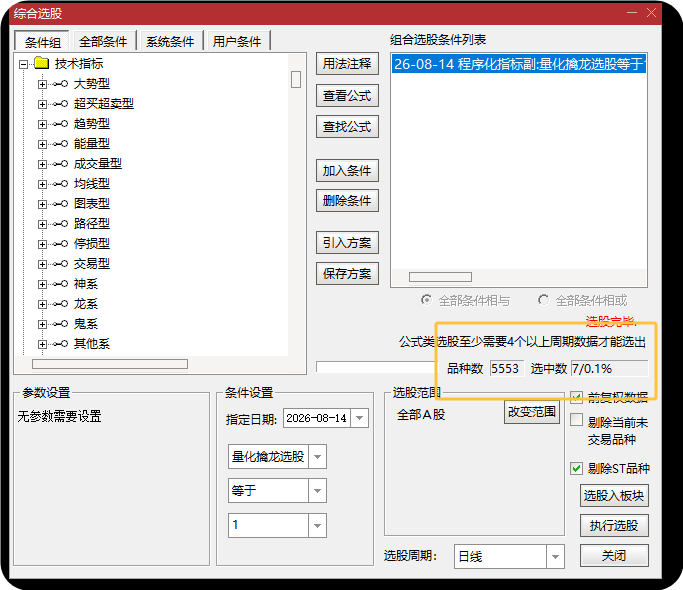Click the key icon beside 超买超卖型
This screenshot has height=590, width=683.
61,104
